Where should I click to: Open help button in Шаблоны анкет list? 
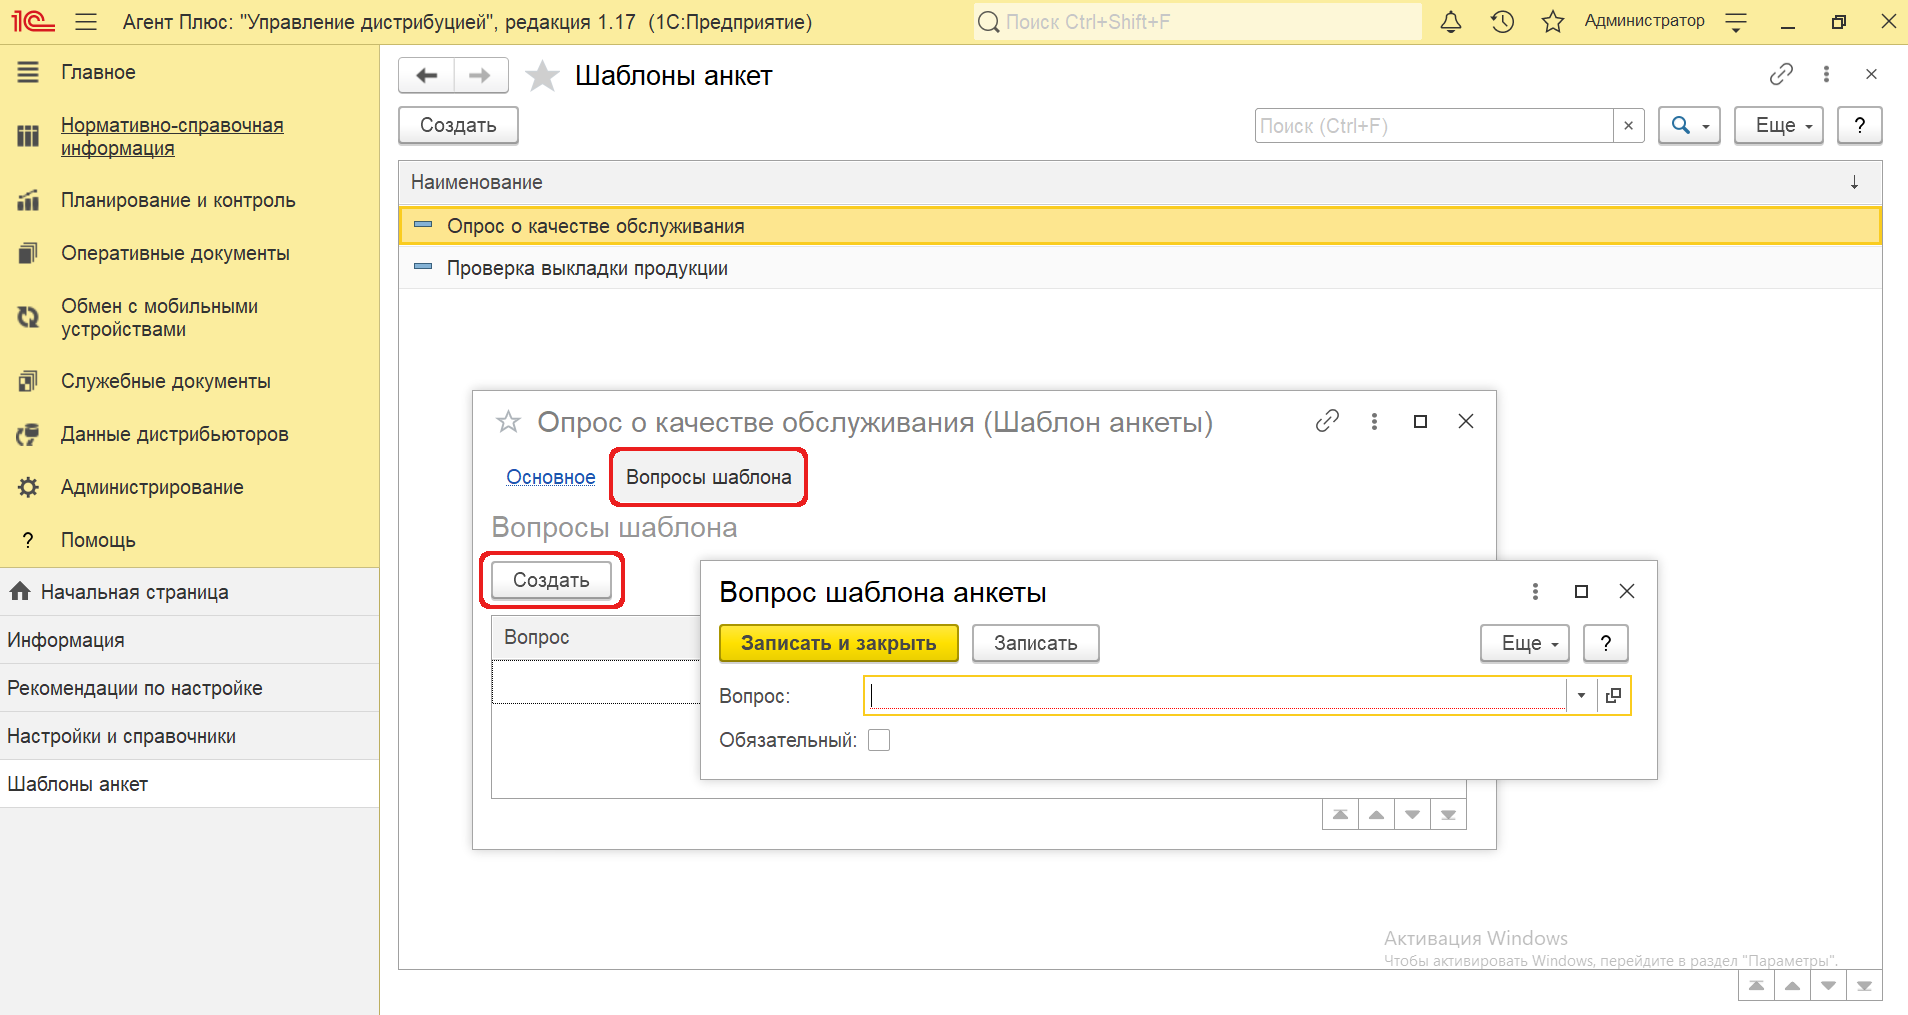pos(1859,125)
